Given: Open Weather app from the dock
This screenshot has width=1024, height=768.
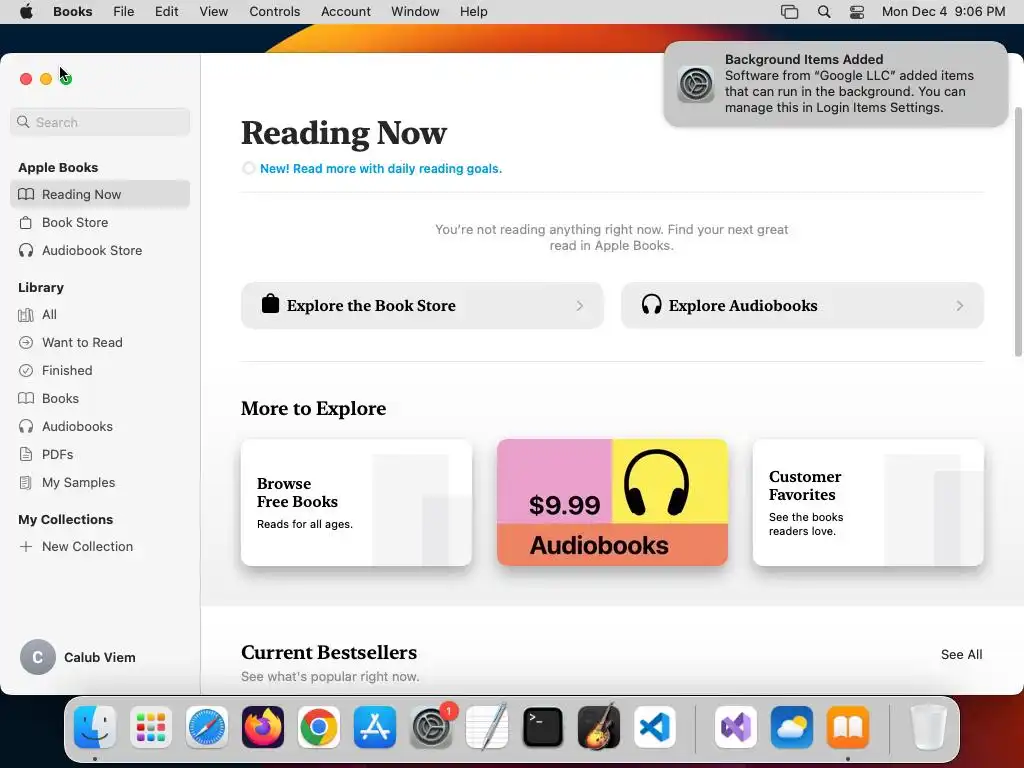Looking at the screenshot, I should click(x=792, y=727).
